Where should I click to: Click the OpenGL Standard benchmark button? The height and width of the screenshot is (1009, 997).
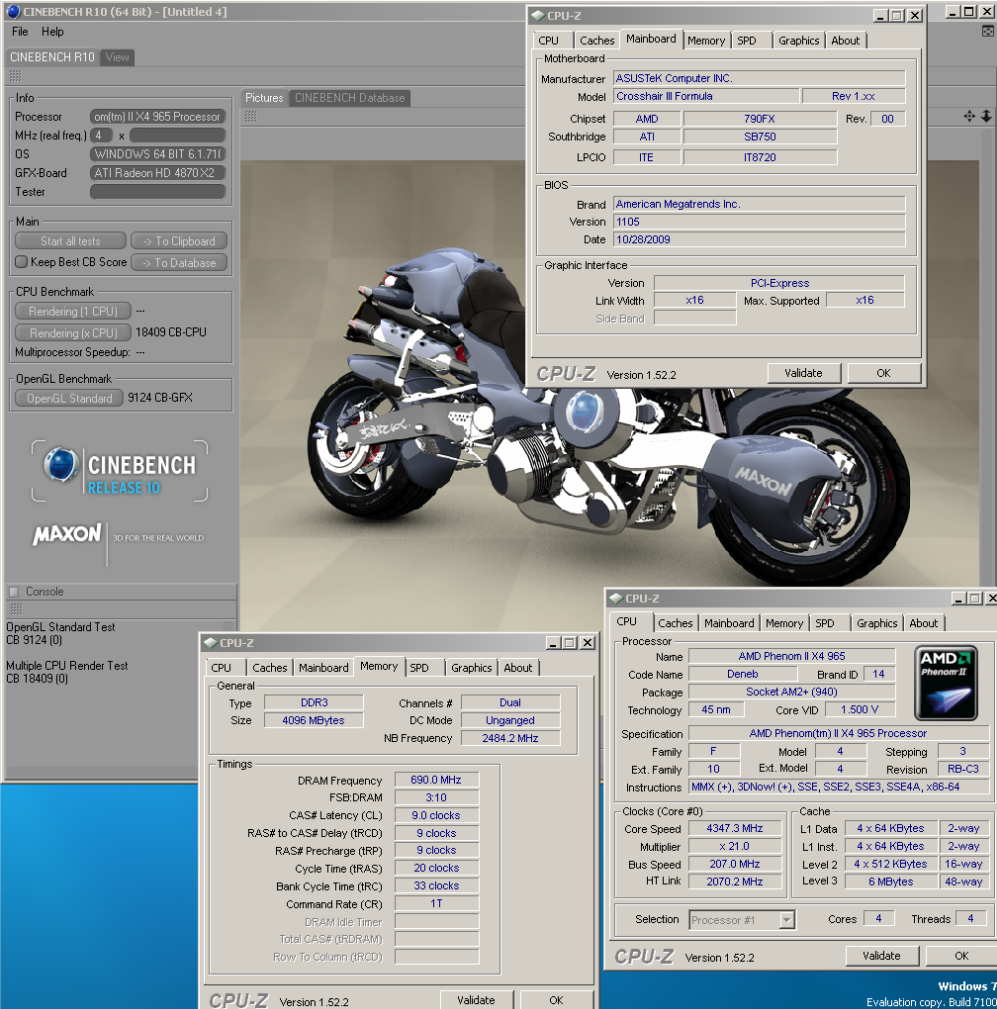[x=69, y=398]
